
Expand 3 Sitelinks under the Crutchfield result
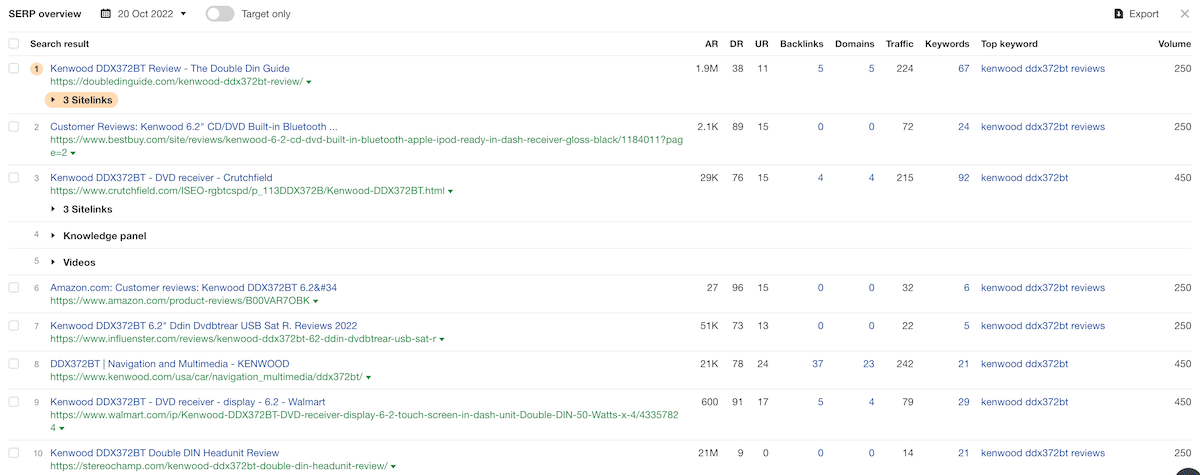(82, 209)
